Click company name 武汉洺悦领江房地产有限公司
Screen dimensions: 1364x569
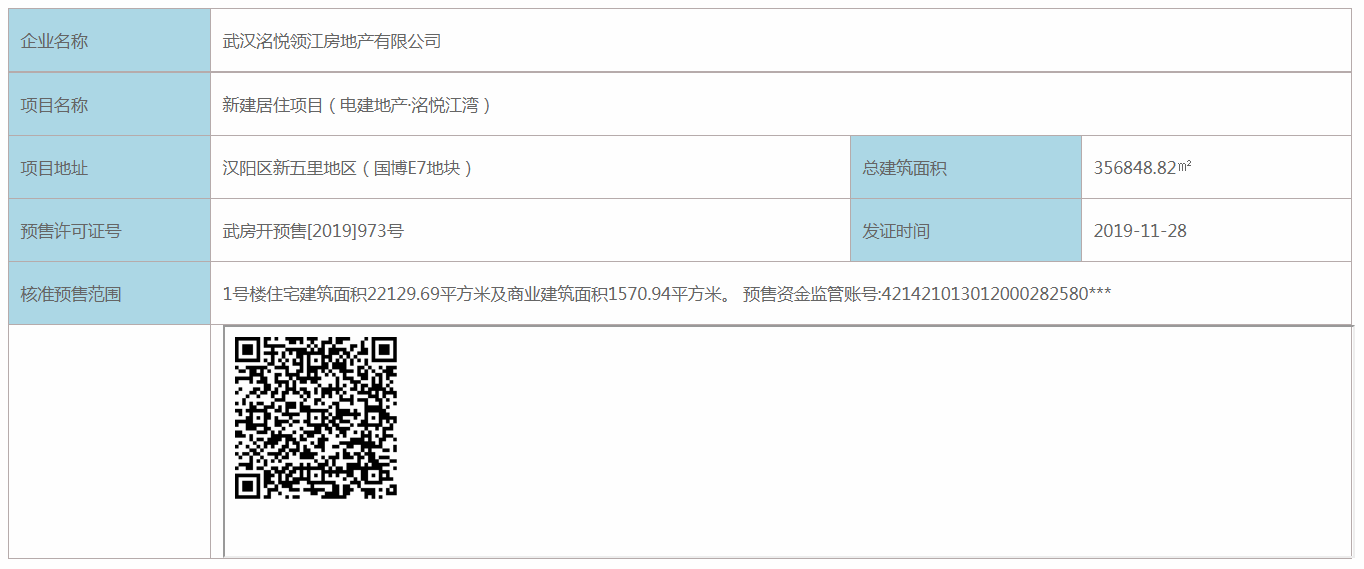[331, 41]
